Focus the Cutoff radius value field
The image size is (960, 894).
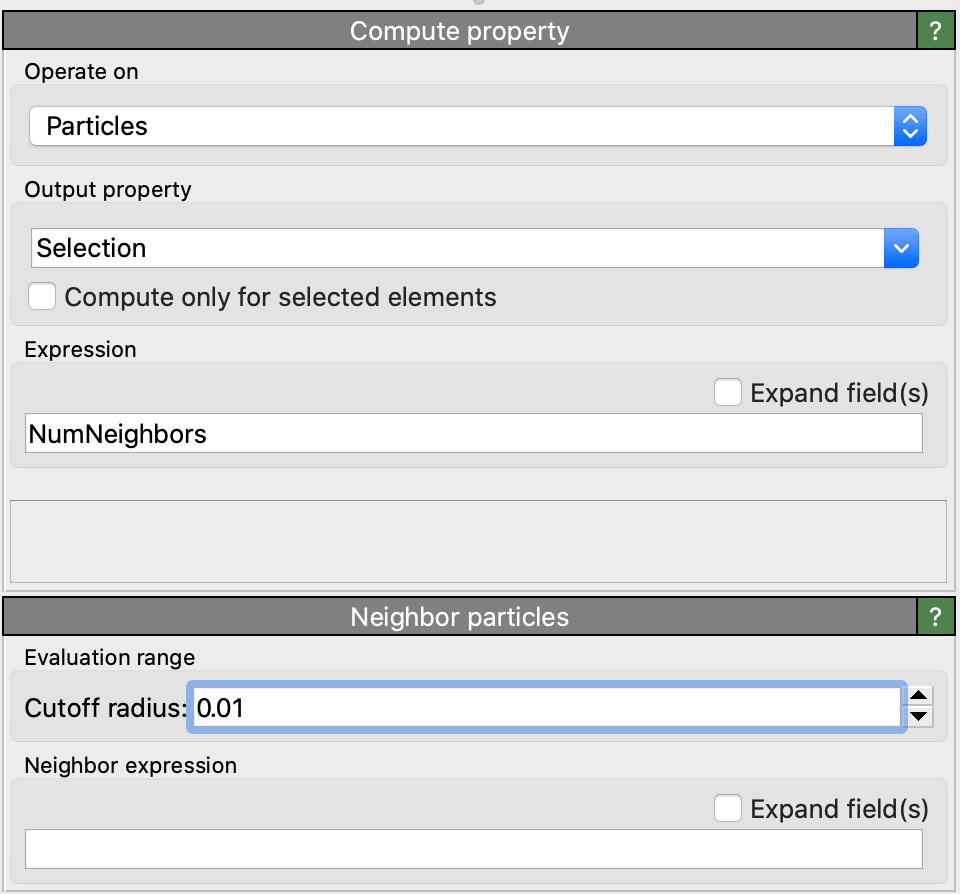coord(547,709)
